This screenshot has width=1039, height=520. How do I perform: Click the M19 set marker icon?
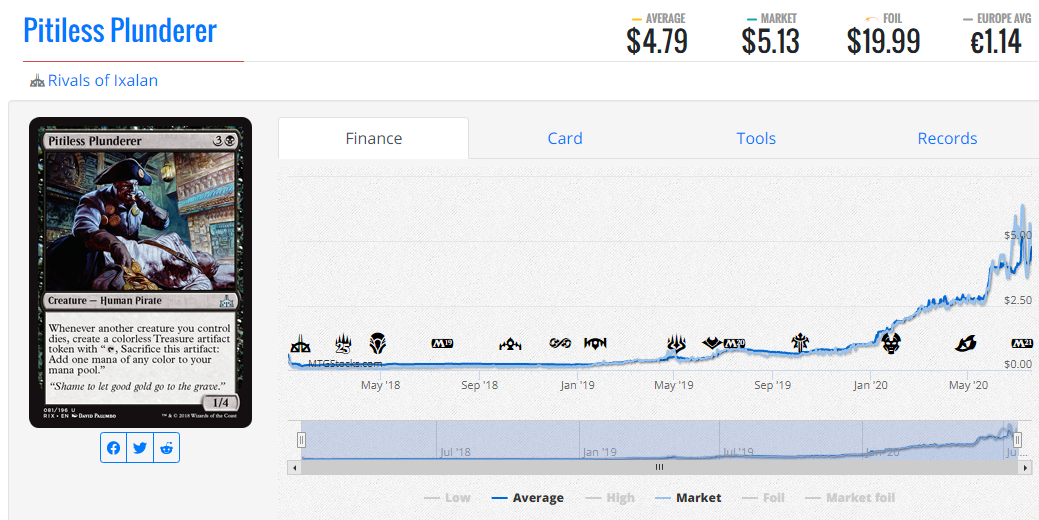pyautogui.click(x=442, y=343)
